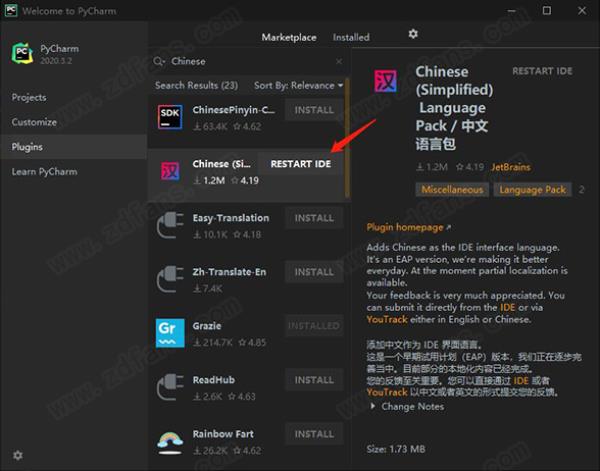Open the IDE link in Chinese description
The width and height of the screenshot is (600, 471).
(521, 381)
